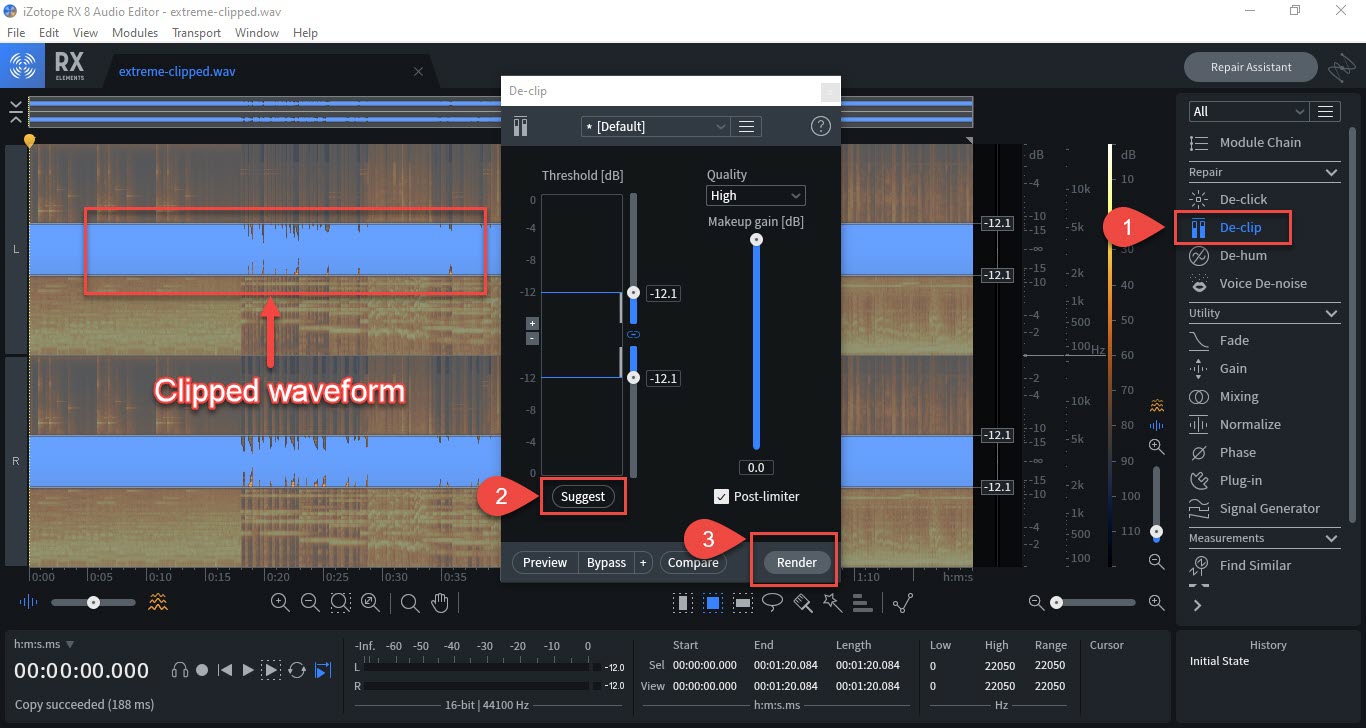Viewport: 1366px width, 728px height.
Task: Open the Modules menu
Action: (x=135, y=32)
